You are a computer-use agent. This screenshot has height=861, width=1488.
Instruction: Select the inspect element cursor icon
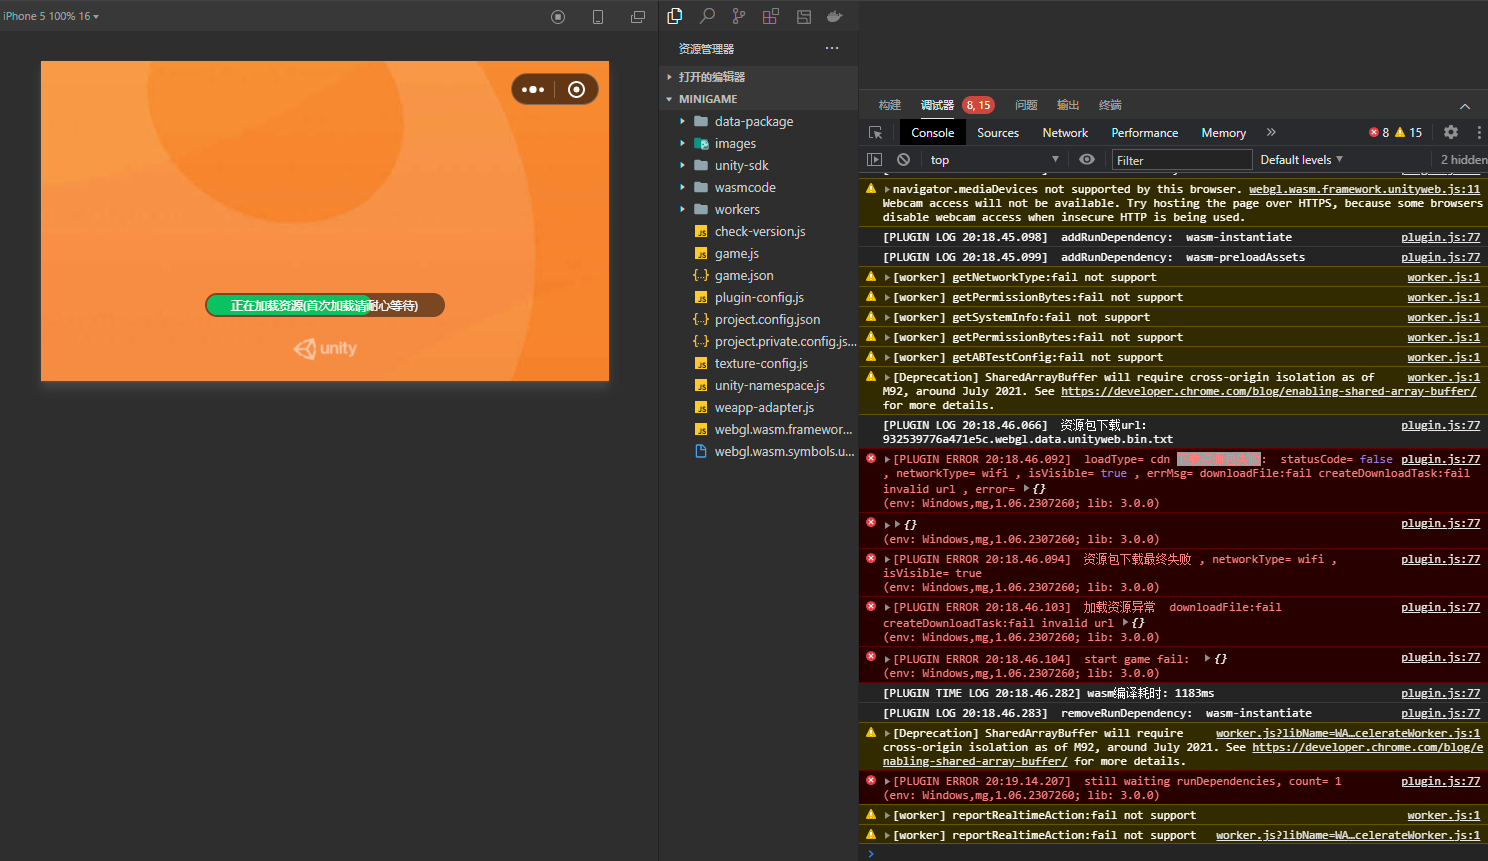(875, 132)
